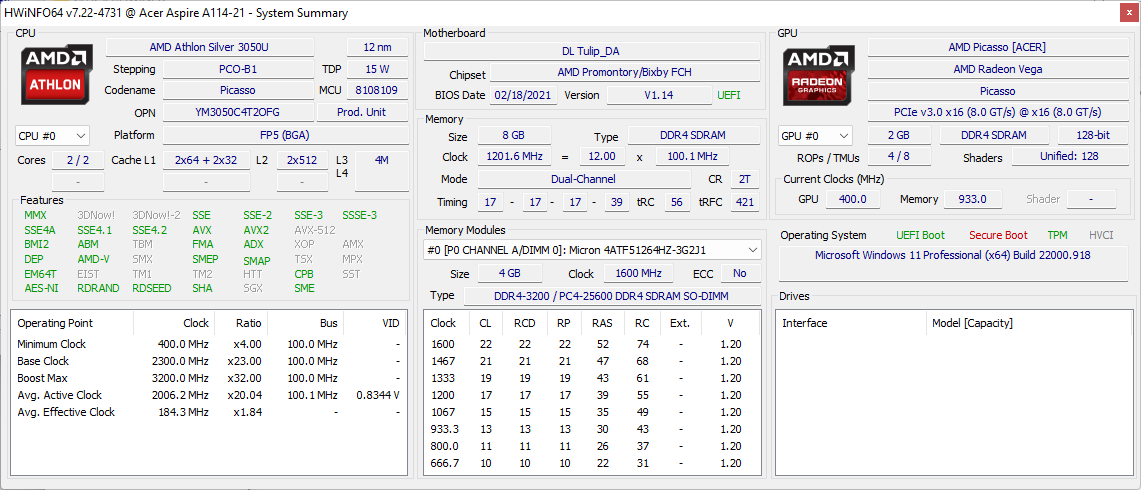Click the CR 2T value
The width and height of the screenshot is (1141, 490).
click(744, 179)
